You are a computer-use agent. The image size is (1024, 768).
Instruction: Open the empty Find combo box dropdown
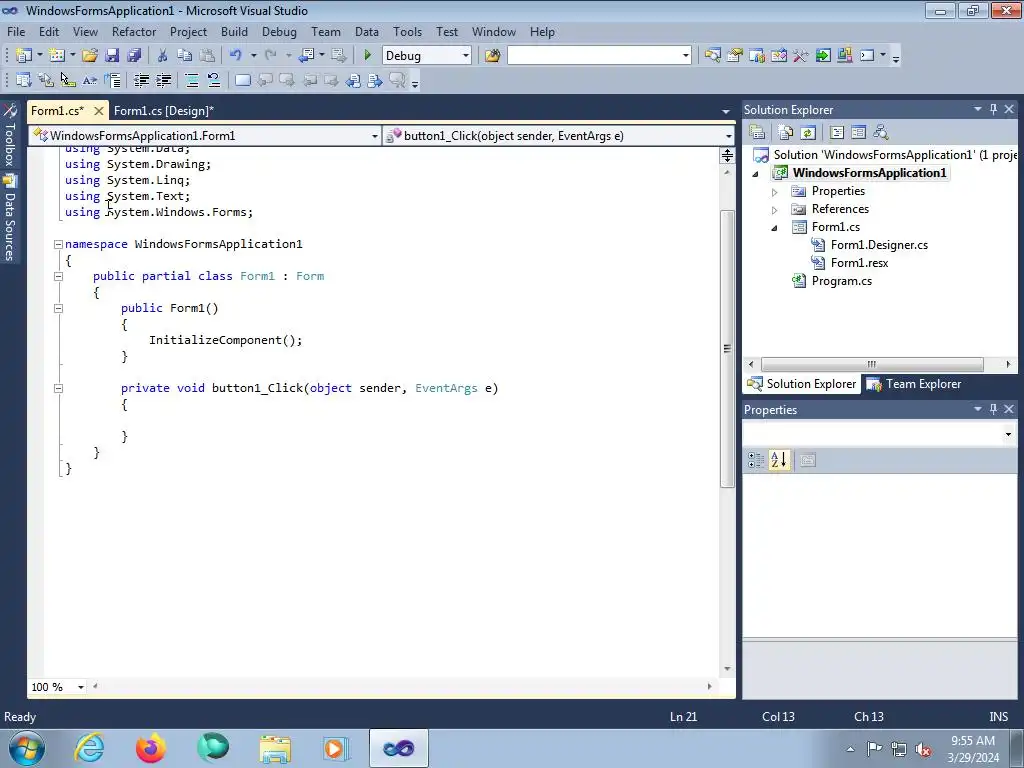coord(685,56)
